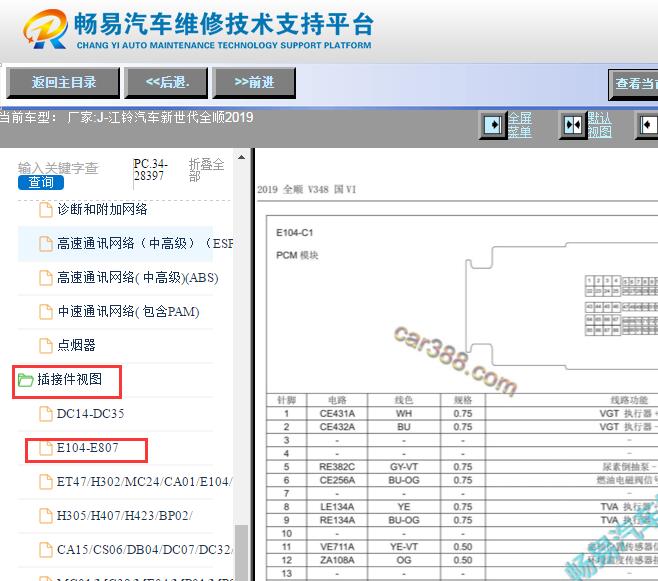Click document icon beside DC14-DC35
The width and height of the screenshot is (658, 581).
[45, 414]
